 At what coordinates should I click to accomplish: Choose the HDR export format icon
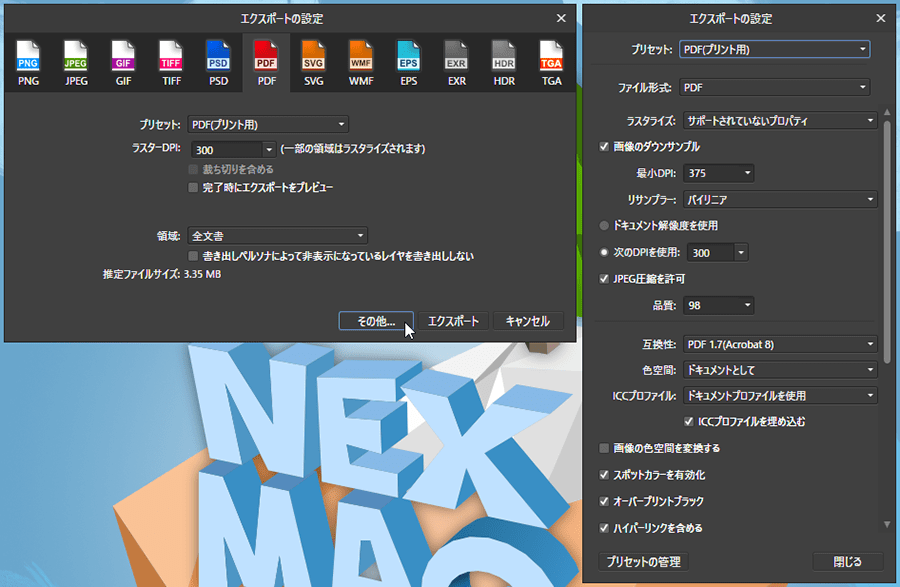click(504, 63)
